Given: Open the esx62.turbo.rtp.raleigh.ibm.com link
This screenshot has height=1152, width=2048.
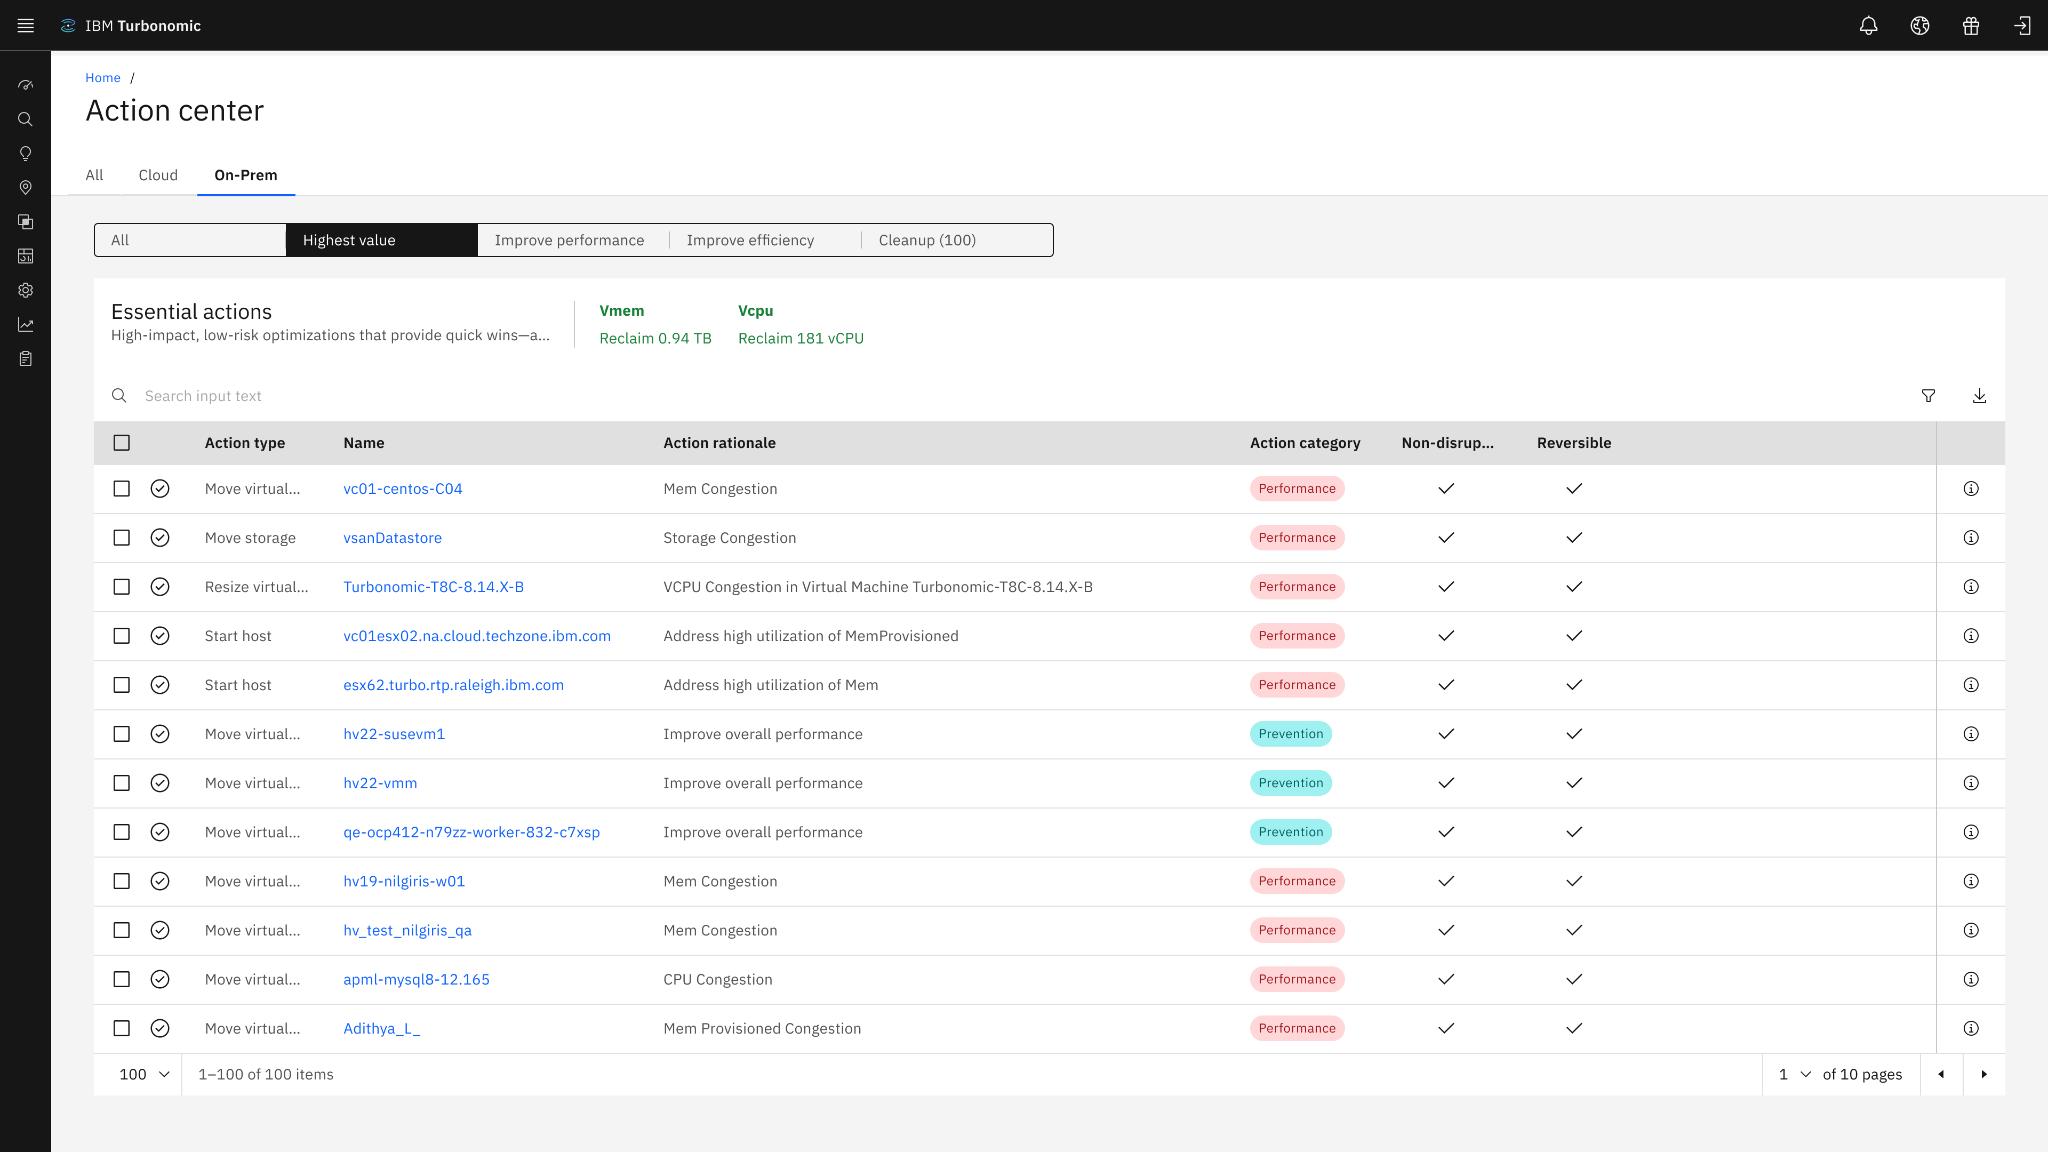Looking at the screenshot, I should pos(453,685).
